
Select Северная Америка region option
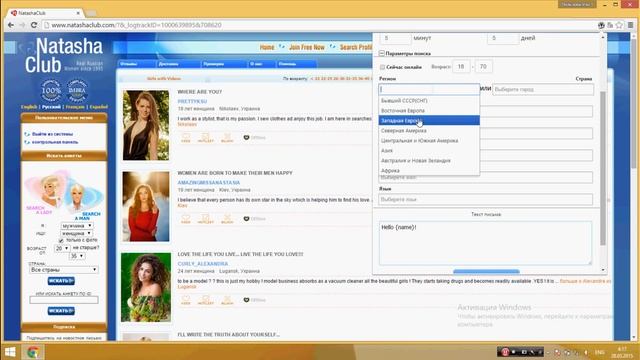click(429, 131)
